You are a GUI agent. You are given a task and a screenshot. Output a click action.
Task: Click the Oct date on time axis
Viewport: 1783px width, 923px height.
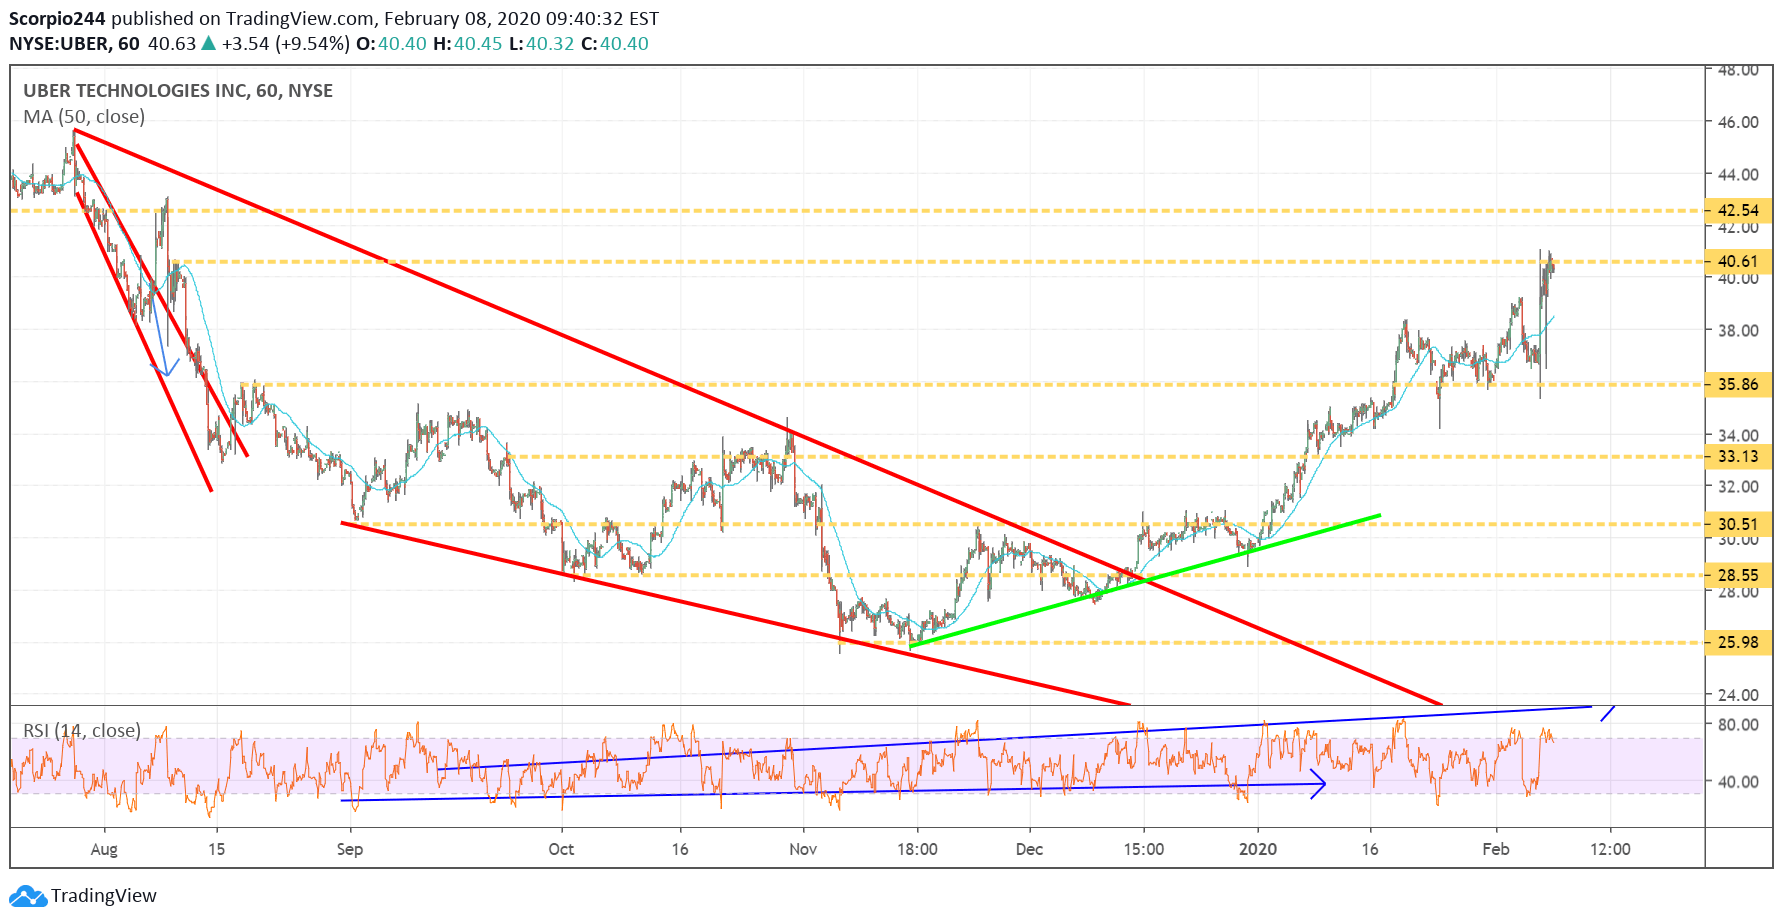pos(561,849)
